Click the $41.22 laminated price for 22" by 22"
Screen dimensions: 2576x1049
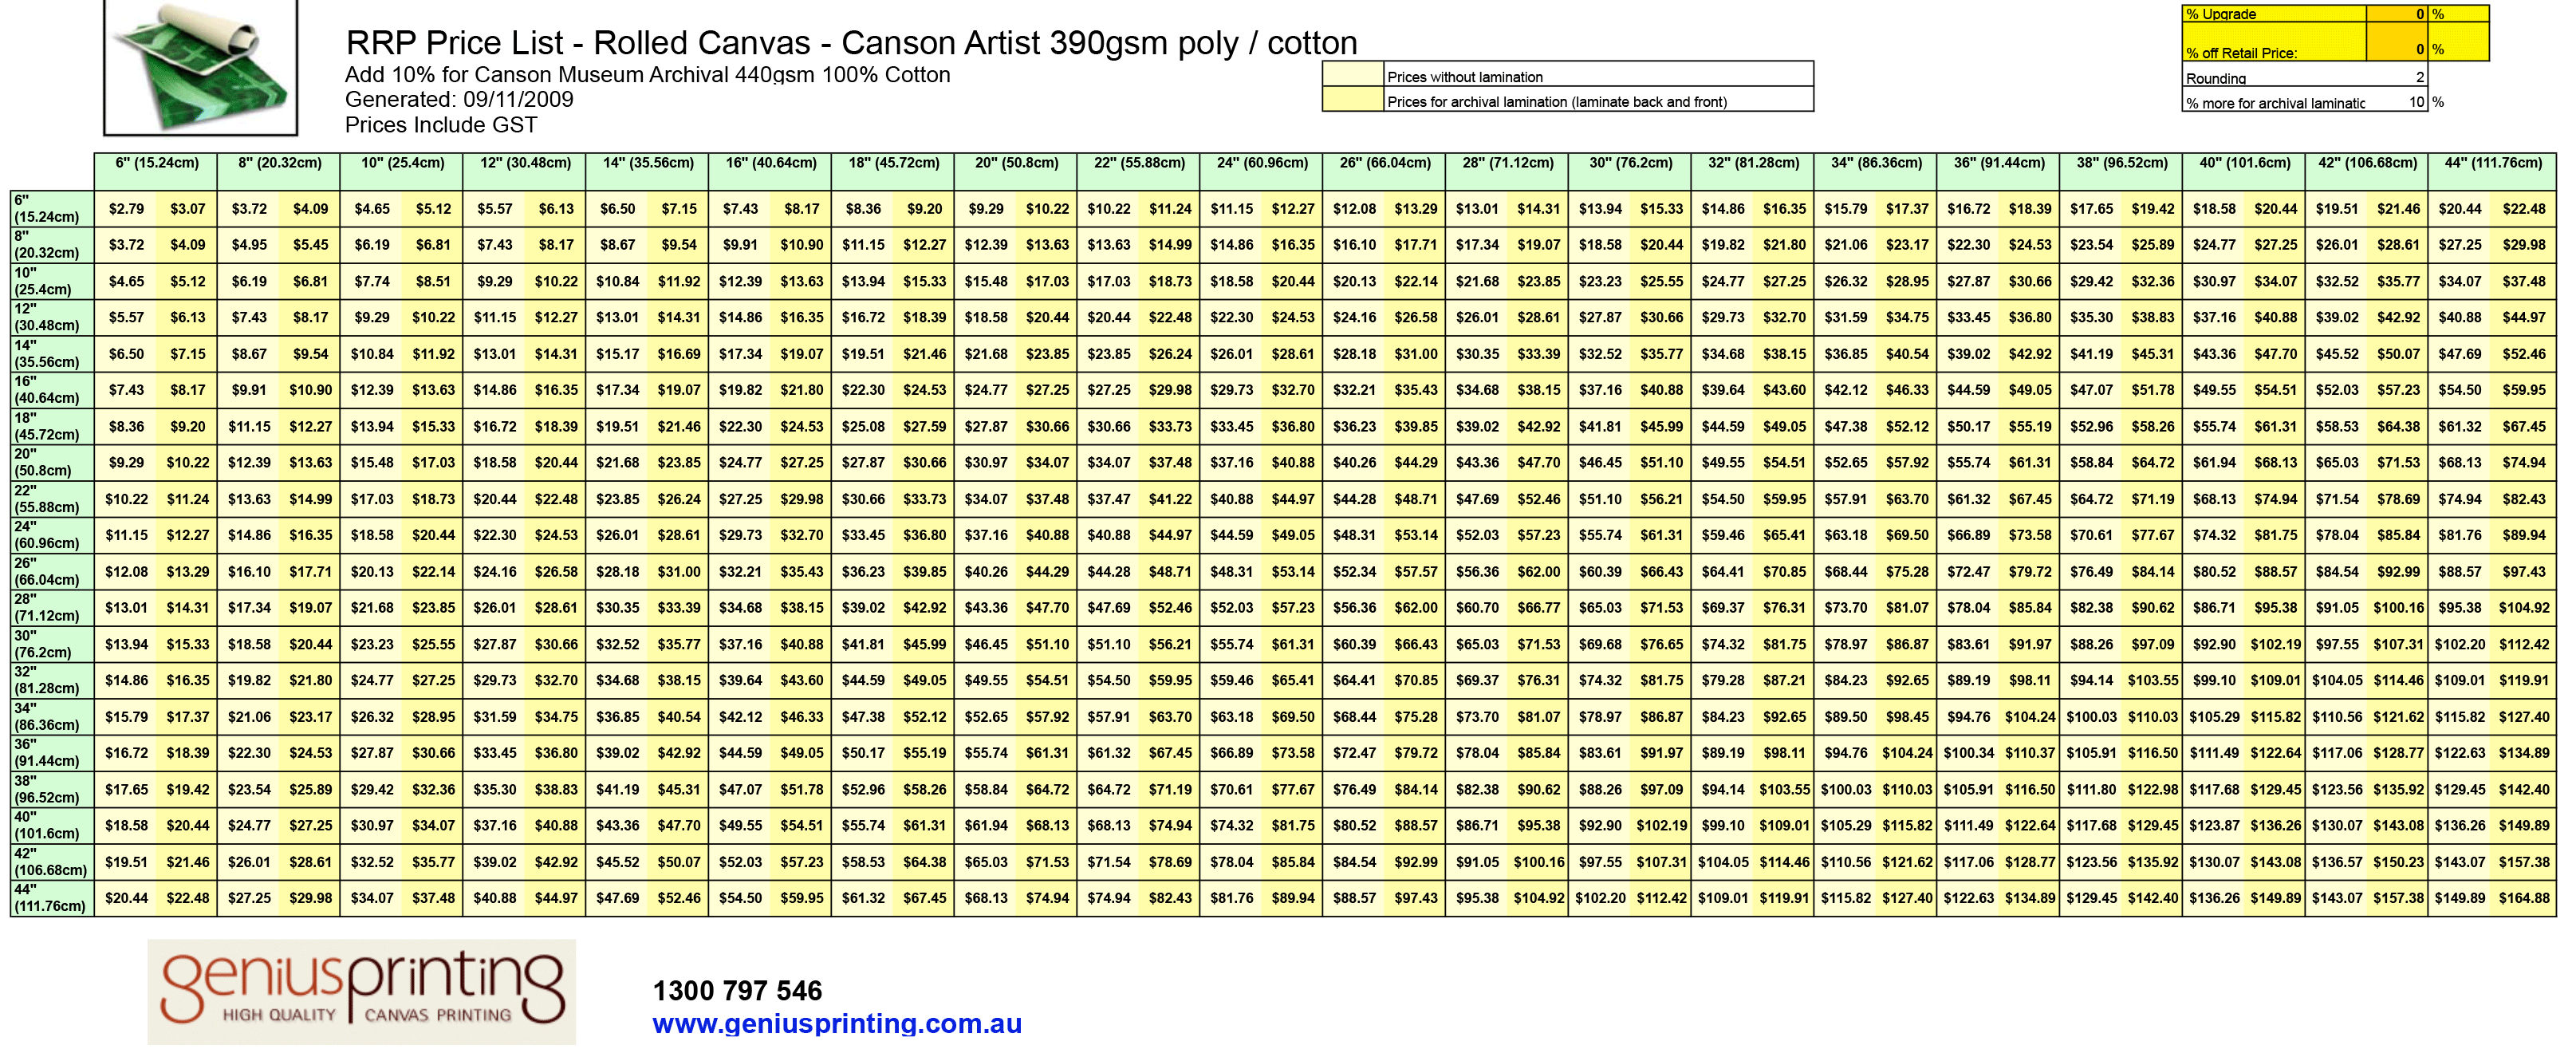pyautogui.click(x=1170, y=499)
